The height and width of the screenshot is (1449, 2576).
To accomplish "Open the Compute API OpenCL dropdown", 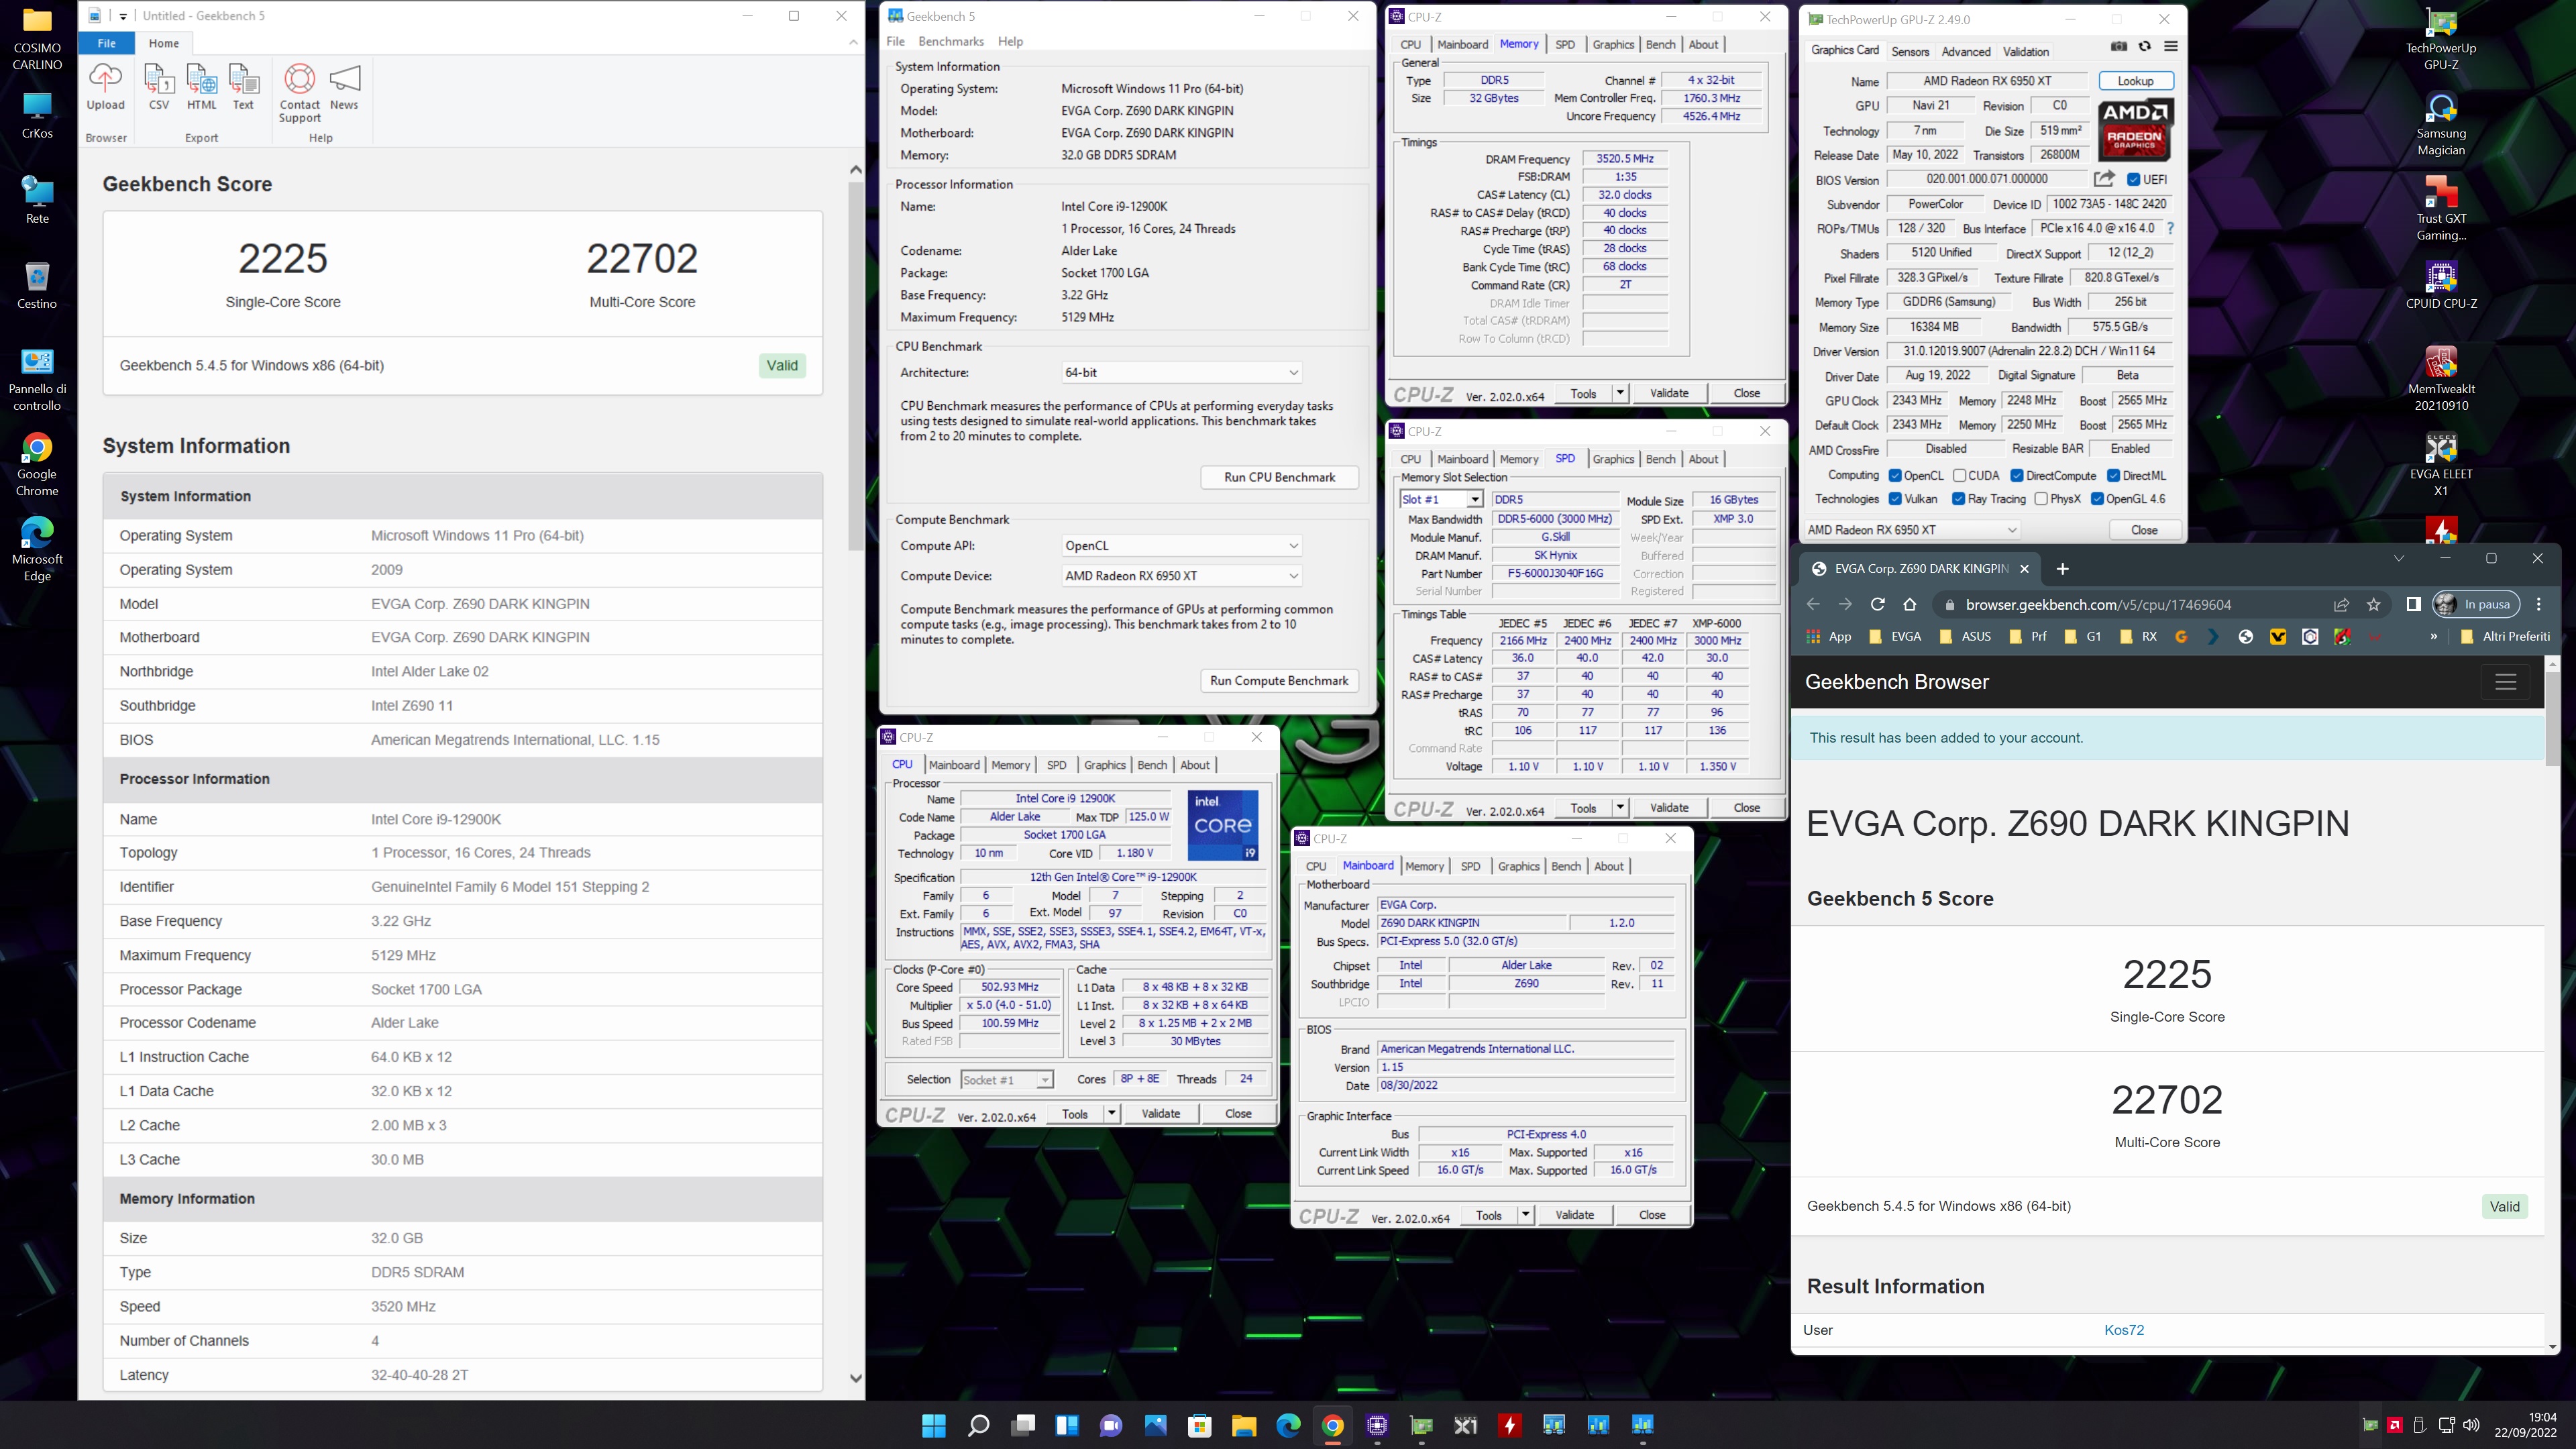I will (x=1181, y=546).
